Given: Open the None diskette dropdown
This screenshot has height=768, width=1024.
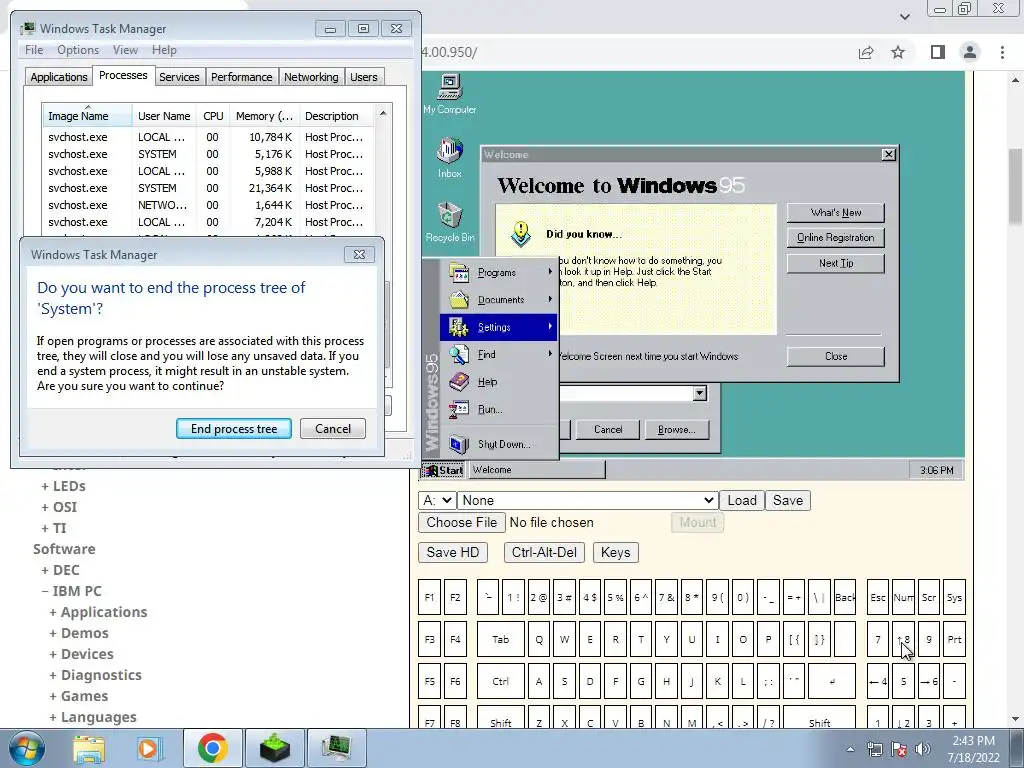Looking at the screenshot, I should (587, 500).
